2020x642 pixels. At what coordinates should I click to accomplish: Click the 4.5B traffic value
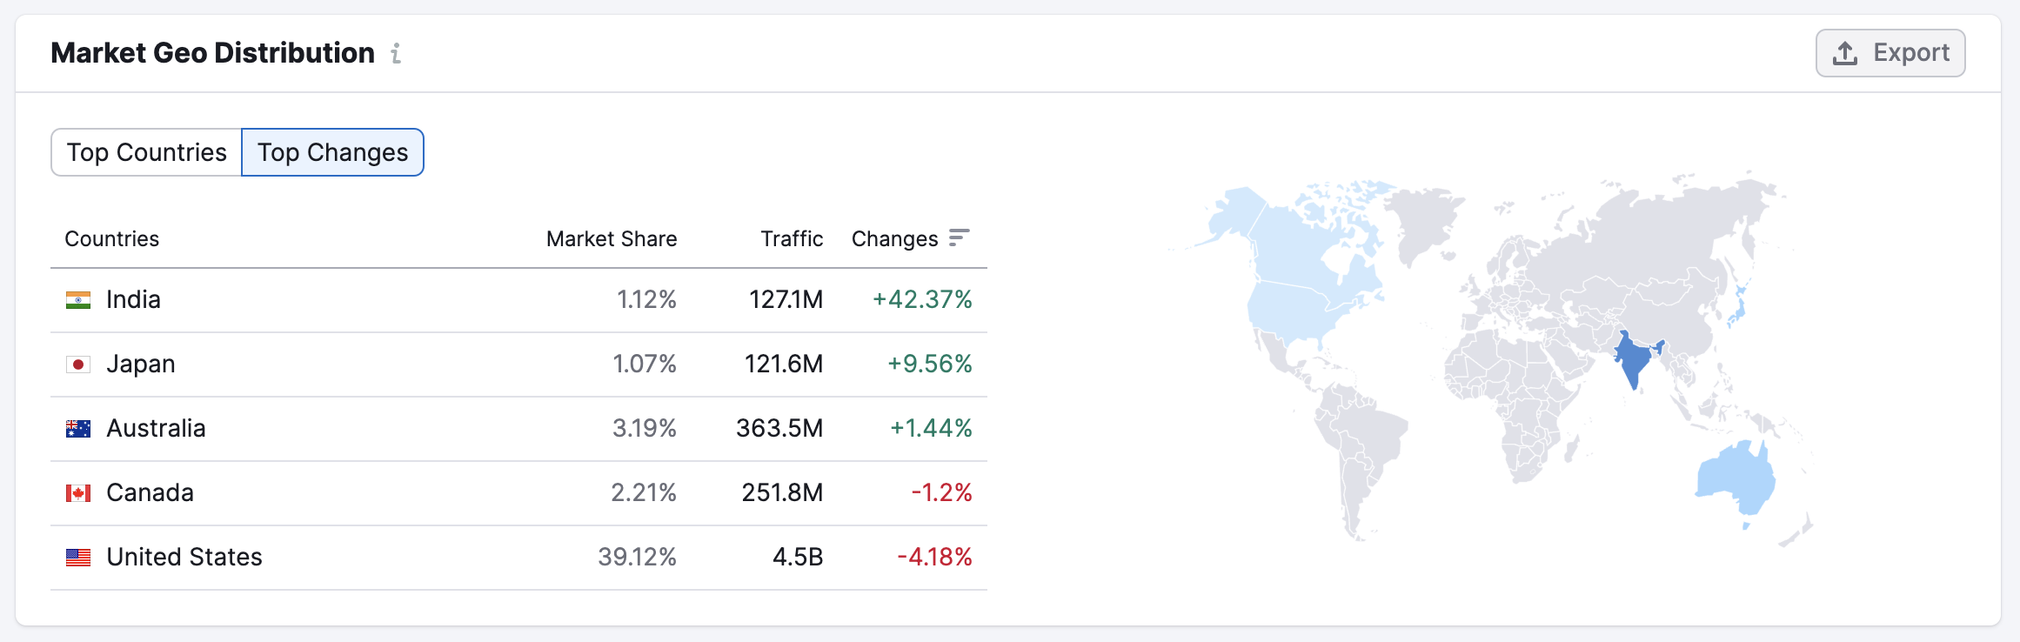tap(797, 557)
